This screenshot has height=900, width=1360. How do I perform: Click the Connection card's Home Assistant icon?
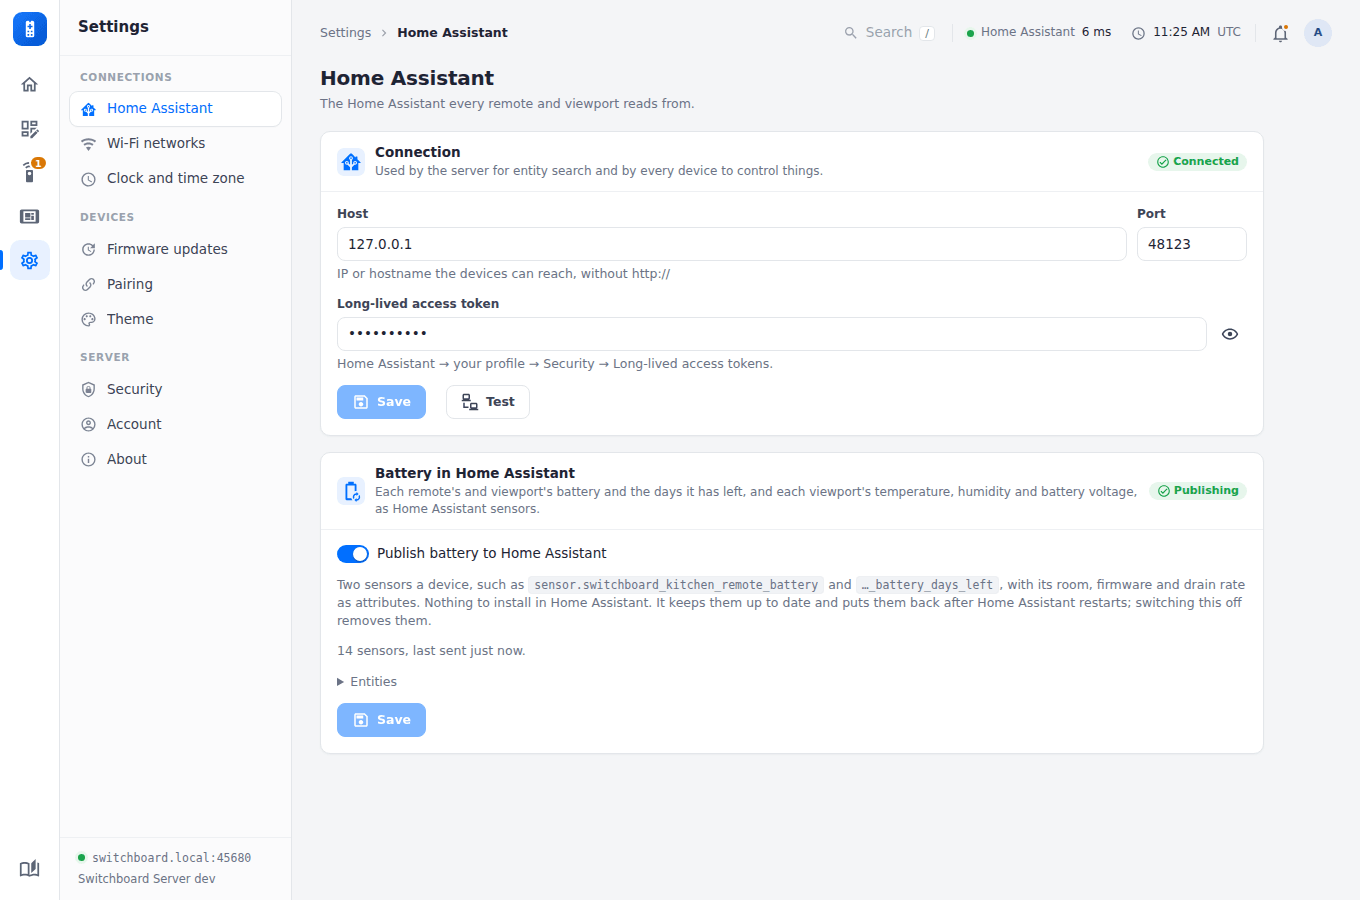click(x=351, y=161)
